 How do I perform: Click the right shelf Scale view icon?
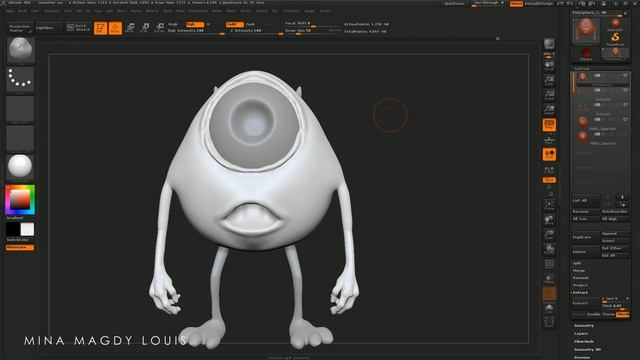pos(549,234)
